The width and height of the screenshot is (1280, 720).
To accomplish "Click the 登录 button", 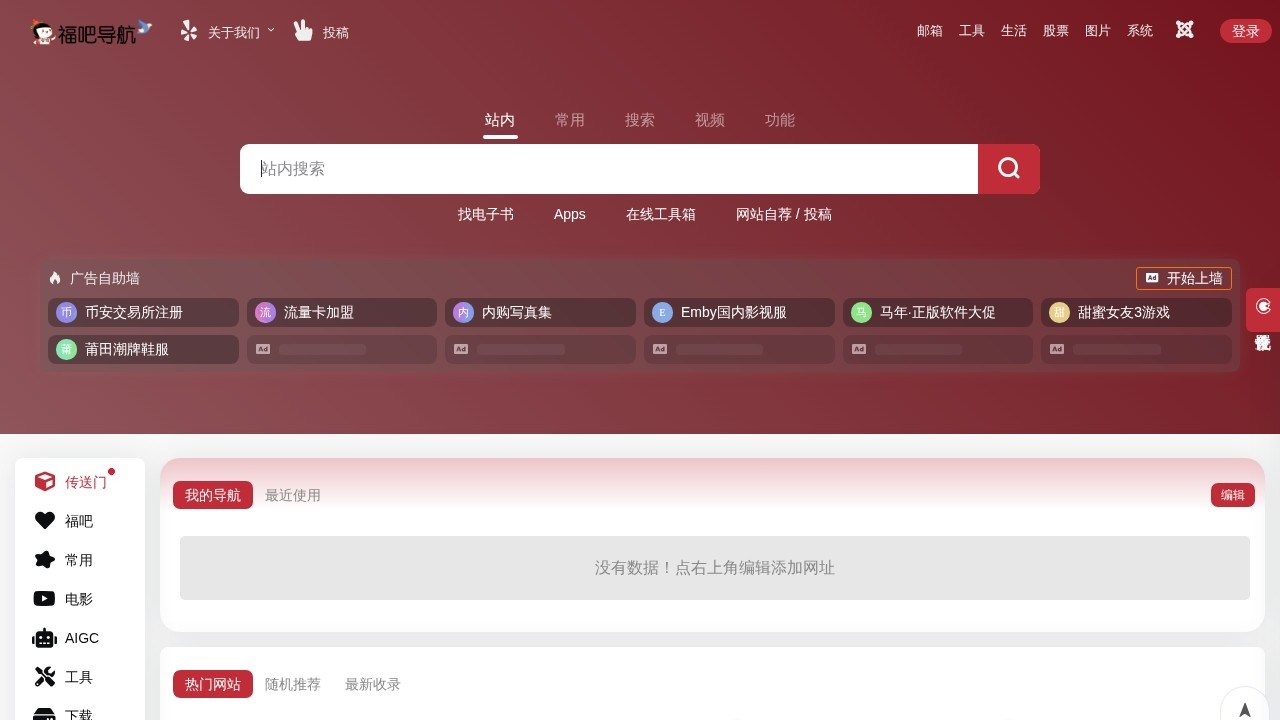I will tap(1245, 31).
